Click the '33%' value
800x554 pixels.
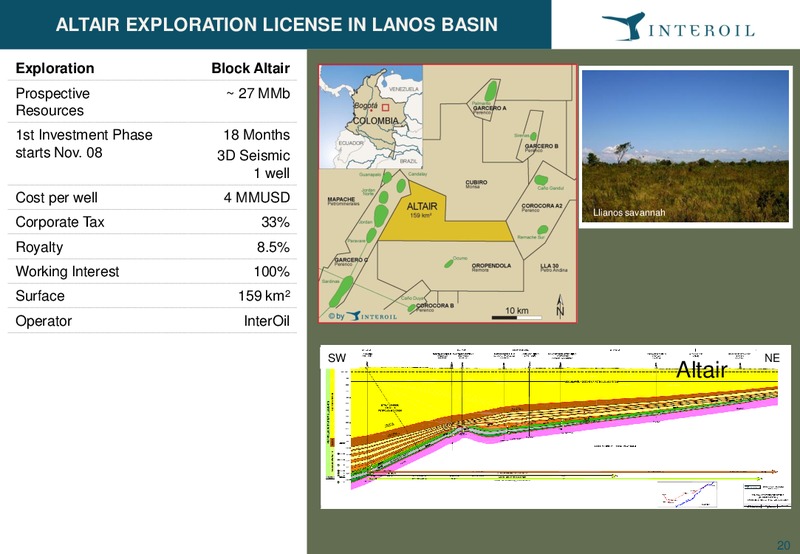(x=276, y=222)
